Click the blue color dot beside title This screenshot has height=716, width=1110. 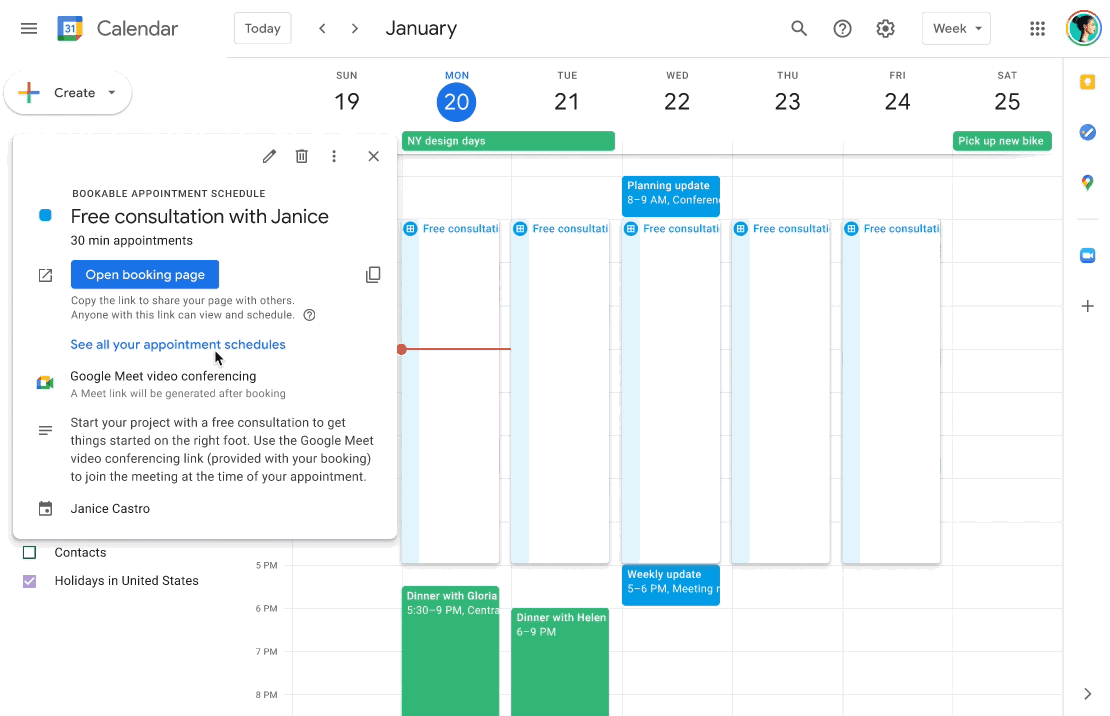click(45, 216)
